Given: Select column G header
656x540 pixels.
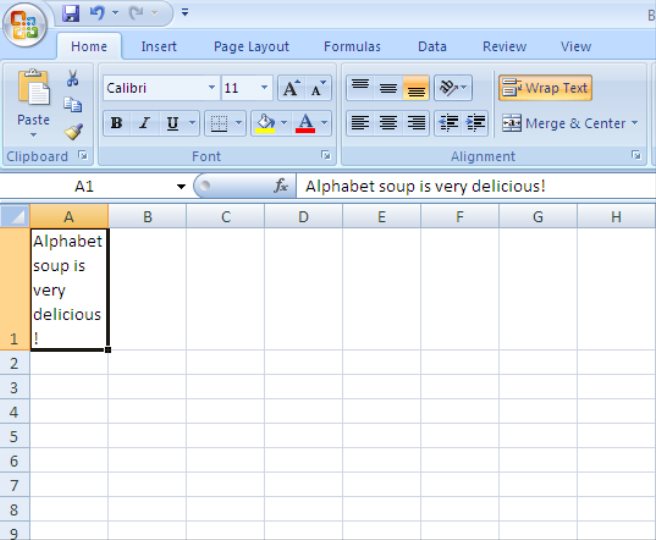Looking at the screenshot, I should [x=538, y=216].
